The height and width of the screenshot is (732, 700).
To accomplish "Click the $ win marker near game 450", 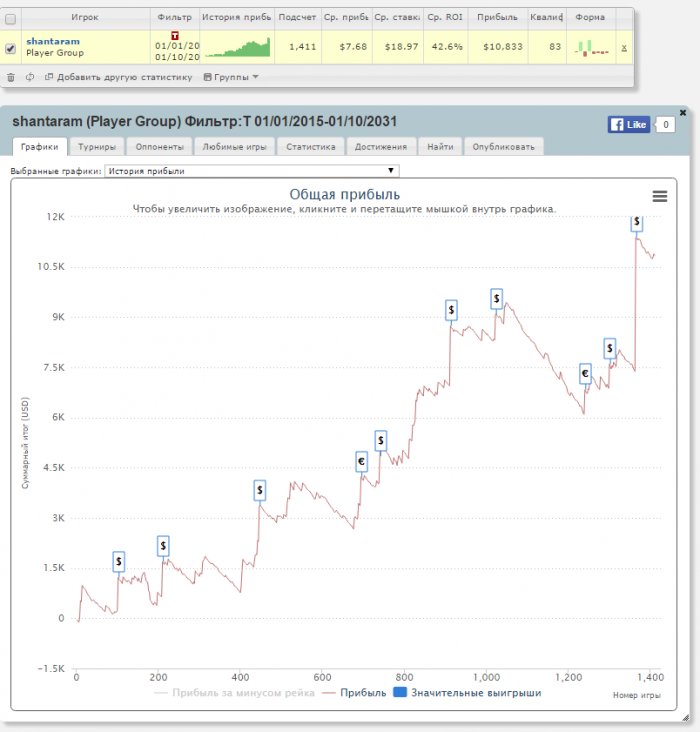I will pos(260,491).
